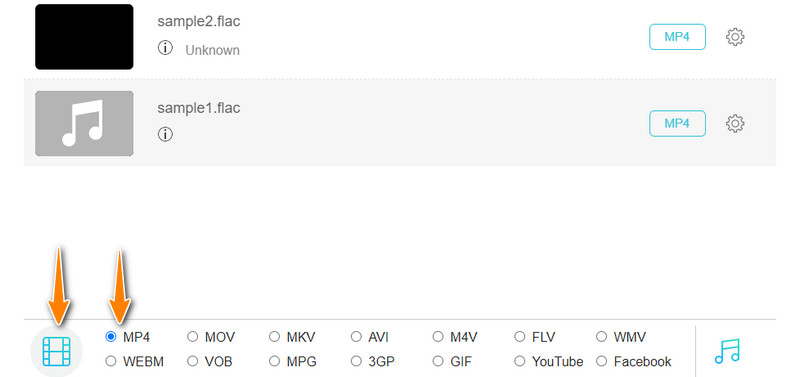Switch to the audio format music-note icon

pos(727,351)
